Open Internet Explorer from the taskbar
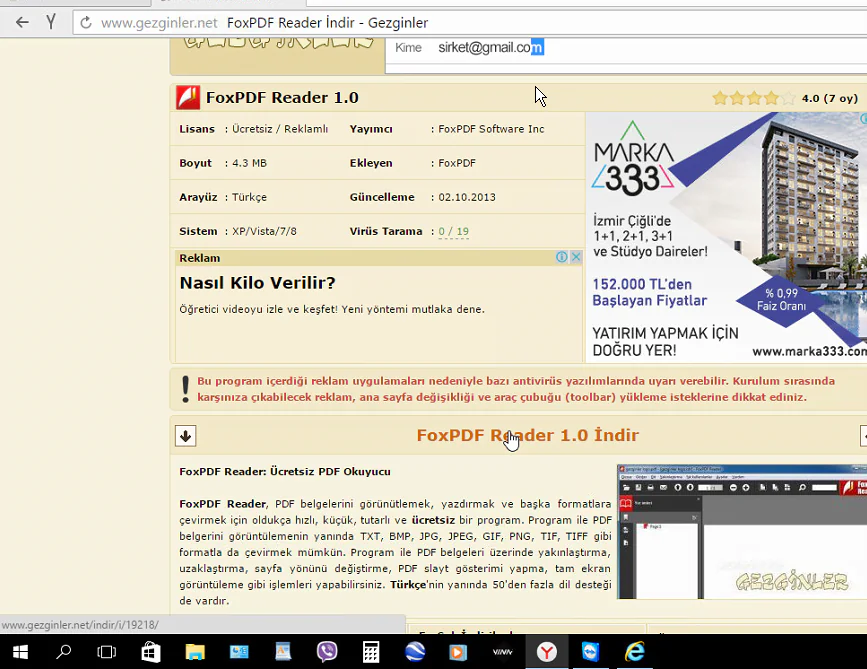 (x=634, y=652)
